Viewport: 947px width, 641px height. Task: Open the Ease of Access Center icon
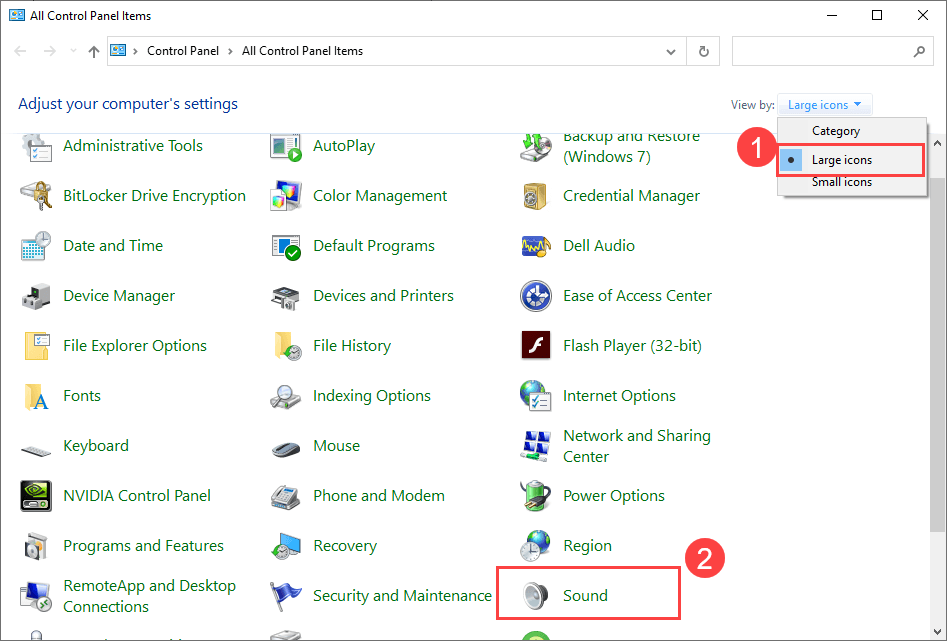536,296
